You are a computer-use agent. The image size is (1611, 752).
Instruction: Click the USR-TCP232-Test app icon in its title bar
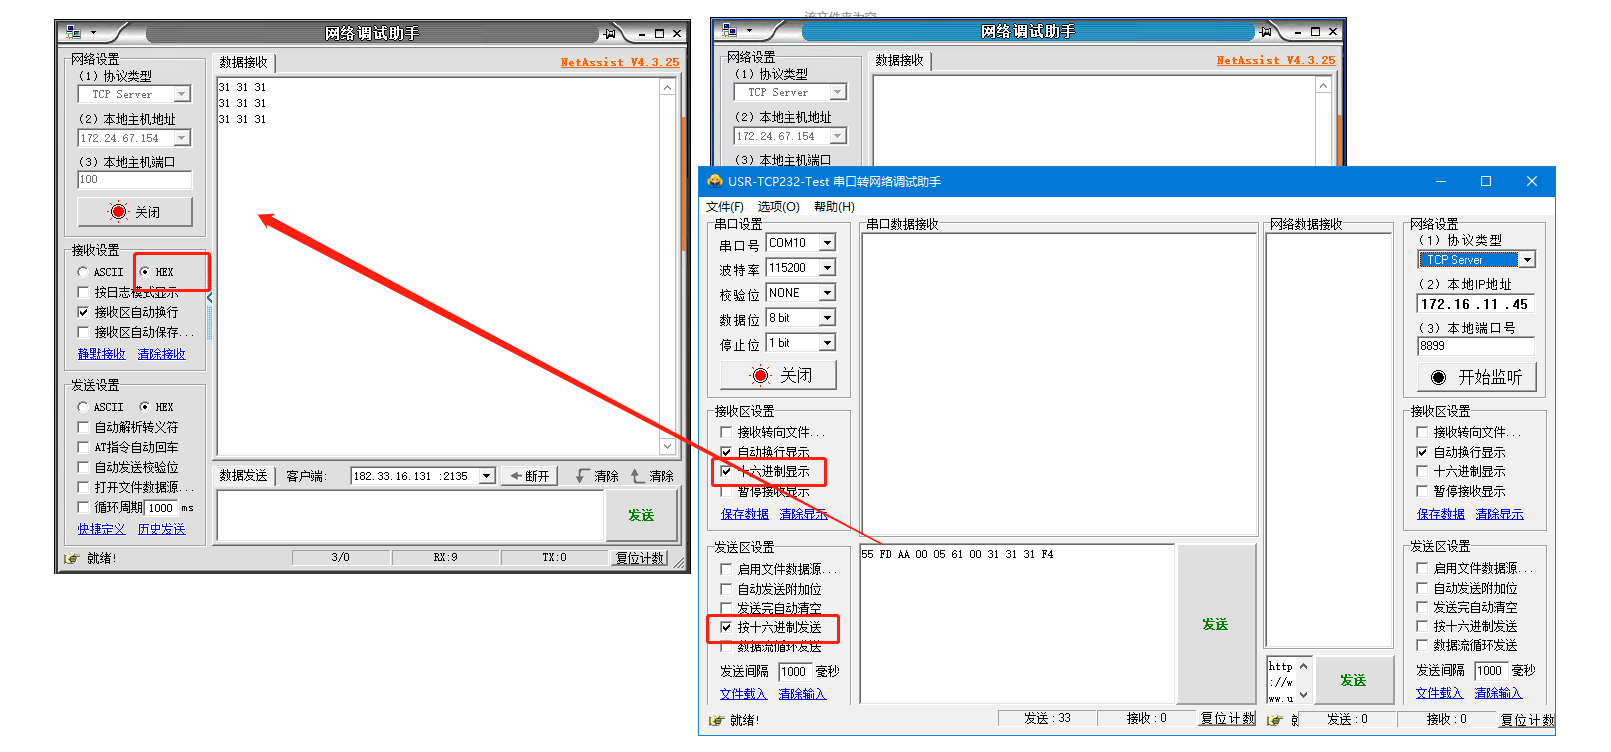715,181
